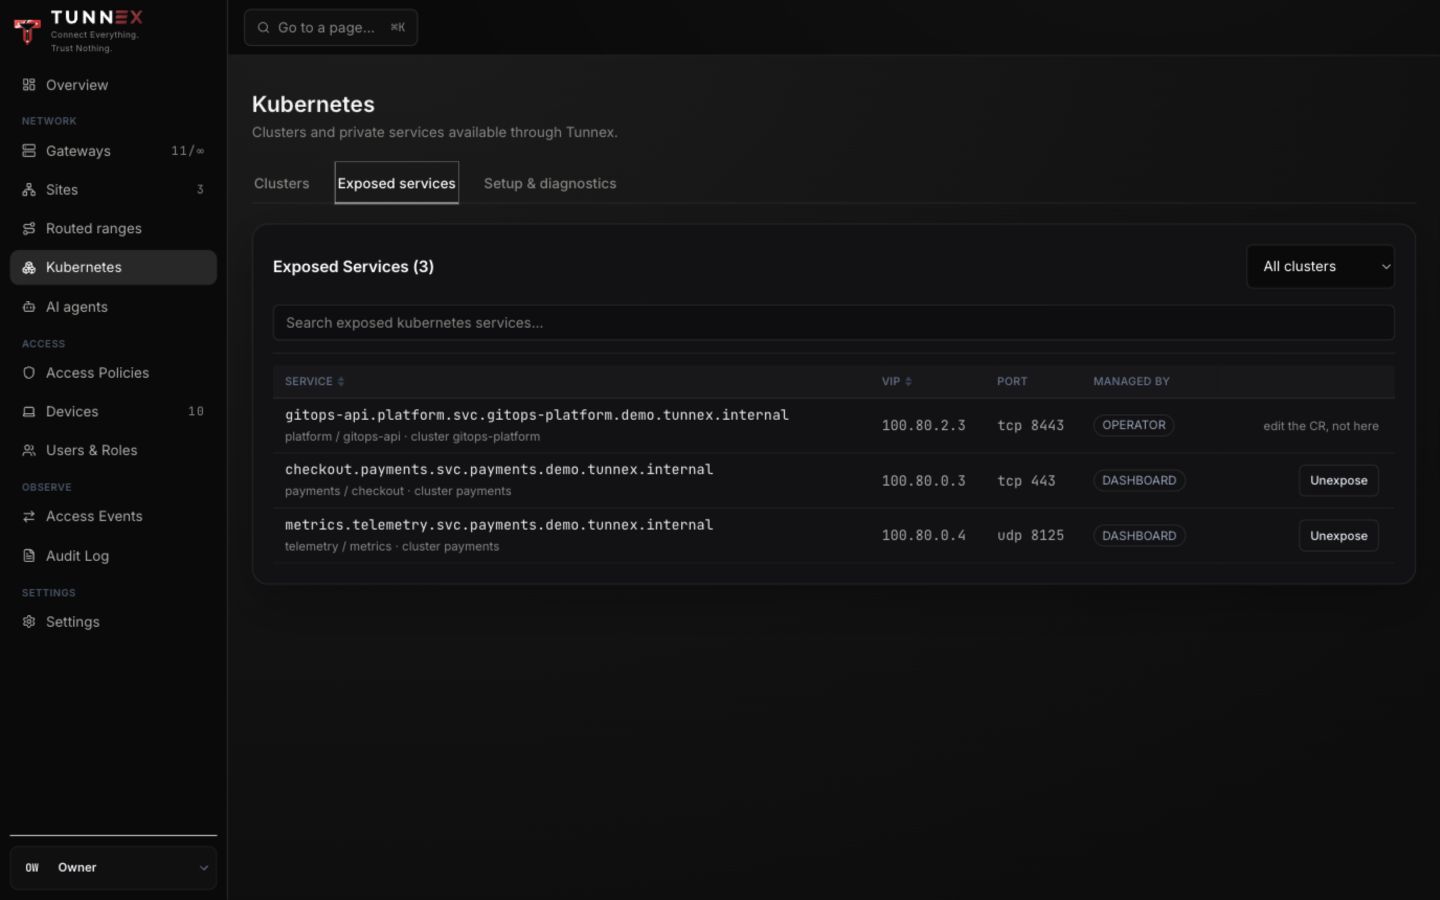
Task: Open Routed ranges from the sidebar
Action: coord(113,229)
